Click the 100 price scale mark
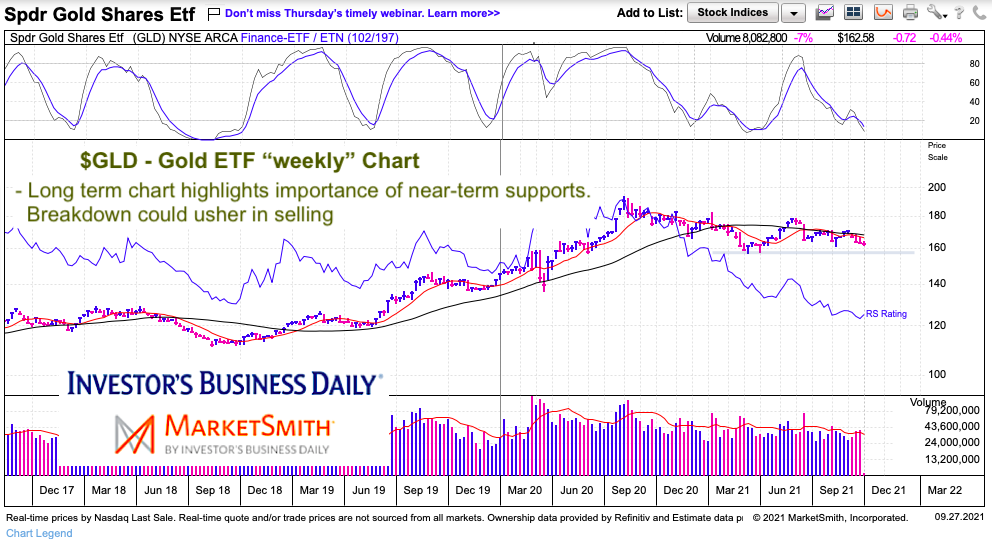992x539 pixels. [937, 374]
